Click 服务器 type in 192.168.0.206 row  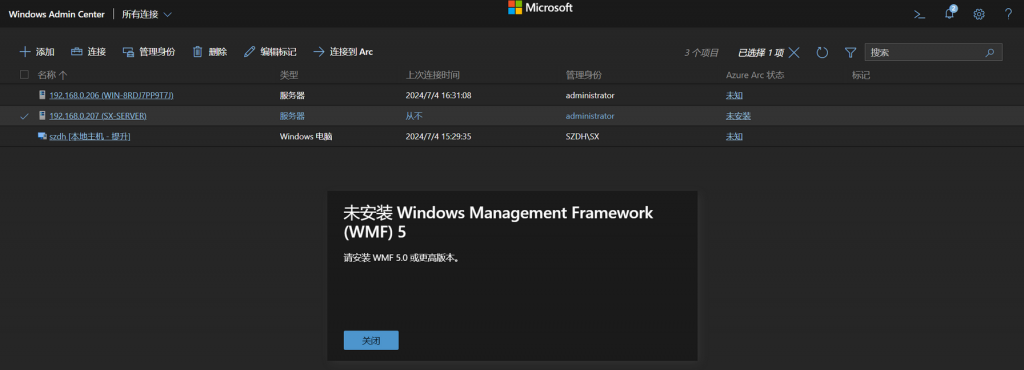click(293, 95)
